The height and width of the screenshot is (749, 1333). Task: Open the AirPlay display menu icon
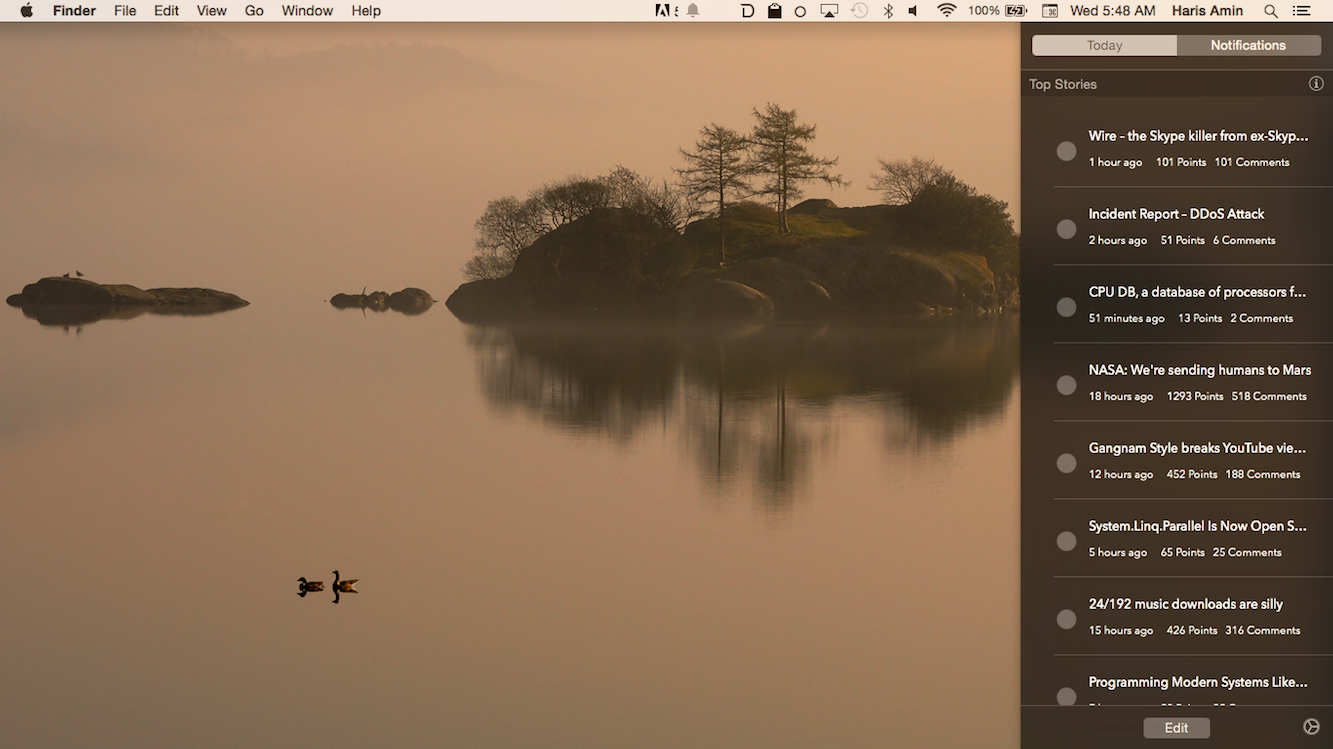point(829,11)
